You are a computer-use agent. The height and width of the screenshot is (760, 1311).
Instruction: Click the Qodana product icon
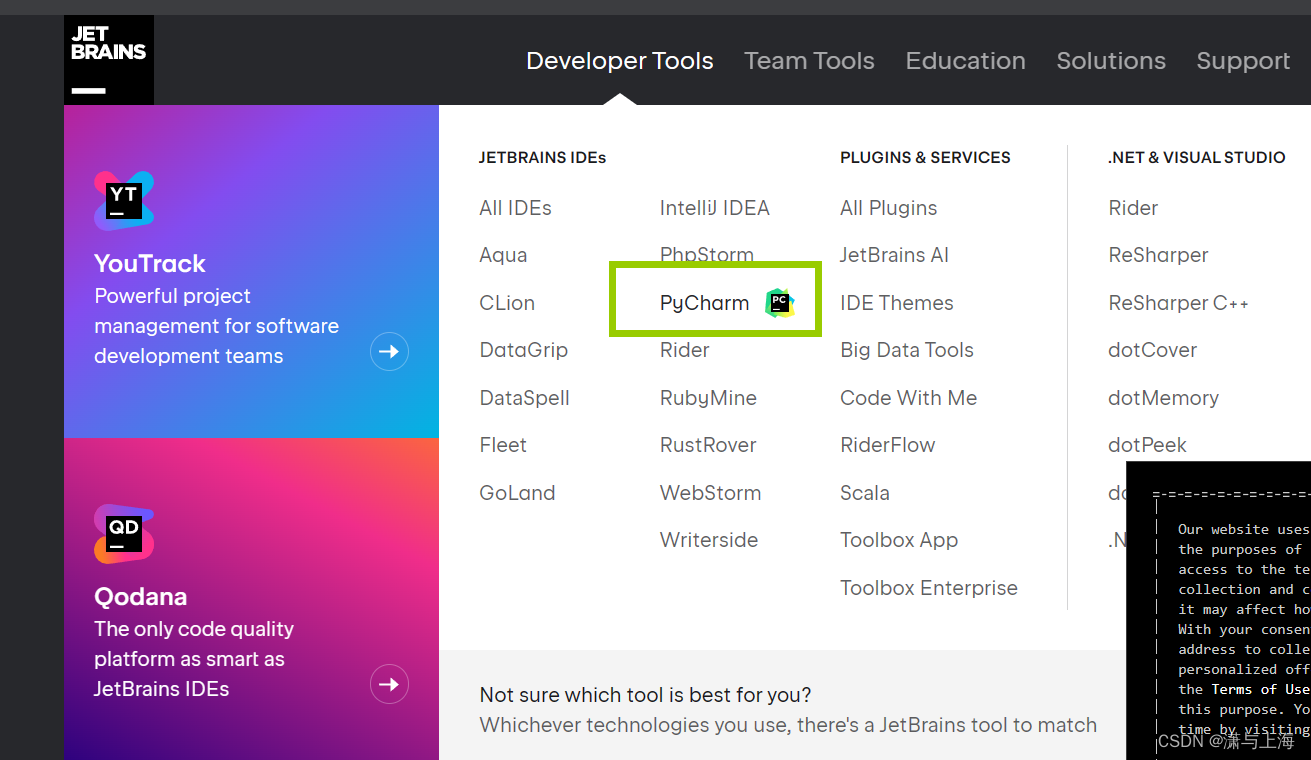pyautogui.click(x=124, y=534)
